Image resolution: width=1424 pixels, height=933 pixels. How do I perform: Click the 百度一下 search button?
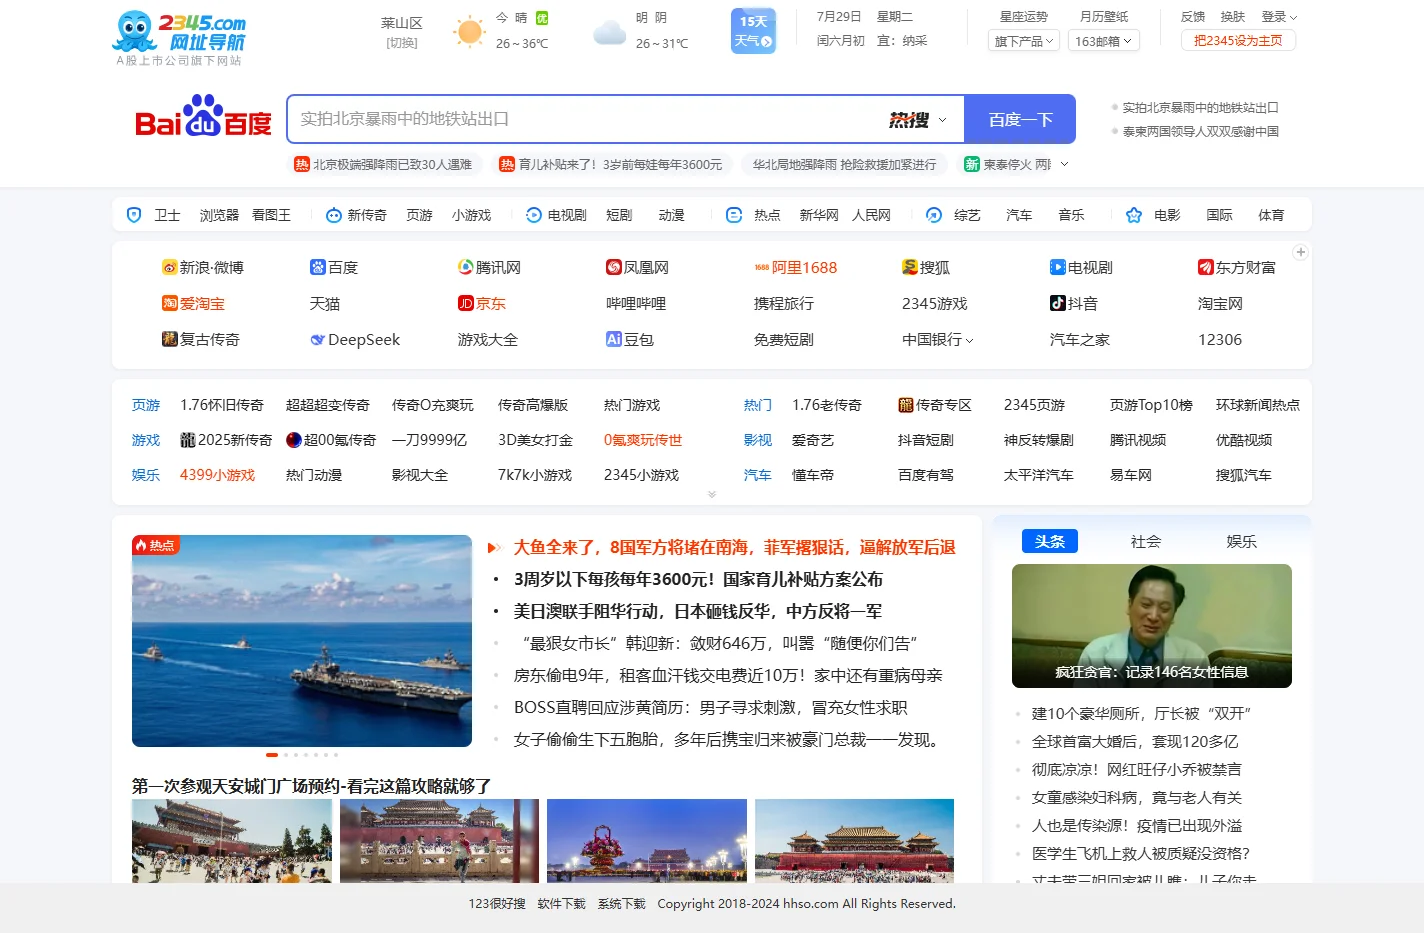1020,119
